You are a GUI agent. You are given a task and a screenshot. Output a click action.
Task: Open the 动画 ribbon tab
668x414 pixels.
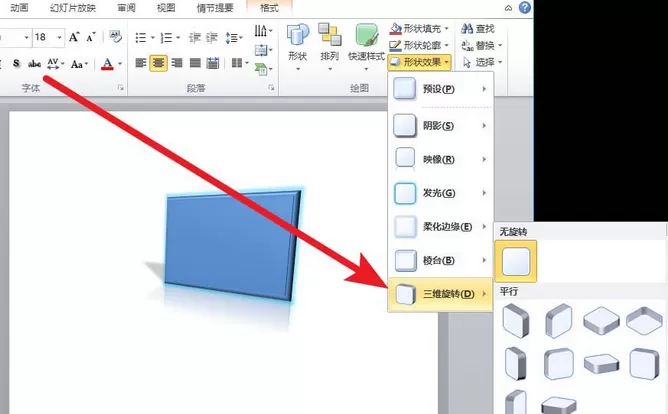tap(19, 7)
